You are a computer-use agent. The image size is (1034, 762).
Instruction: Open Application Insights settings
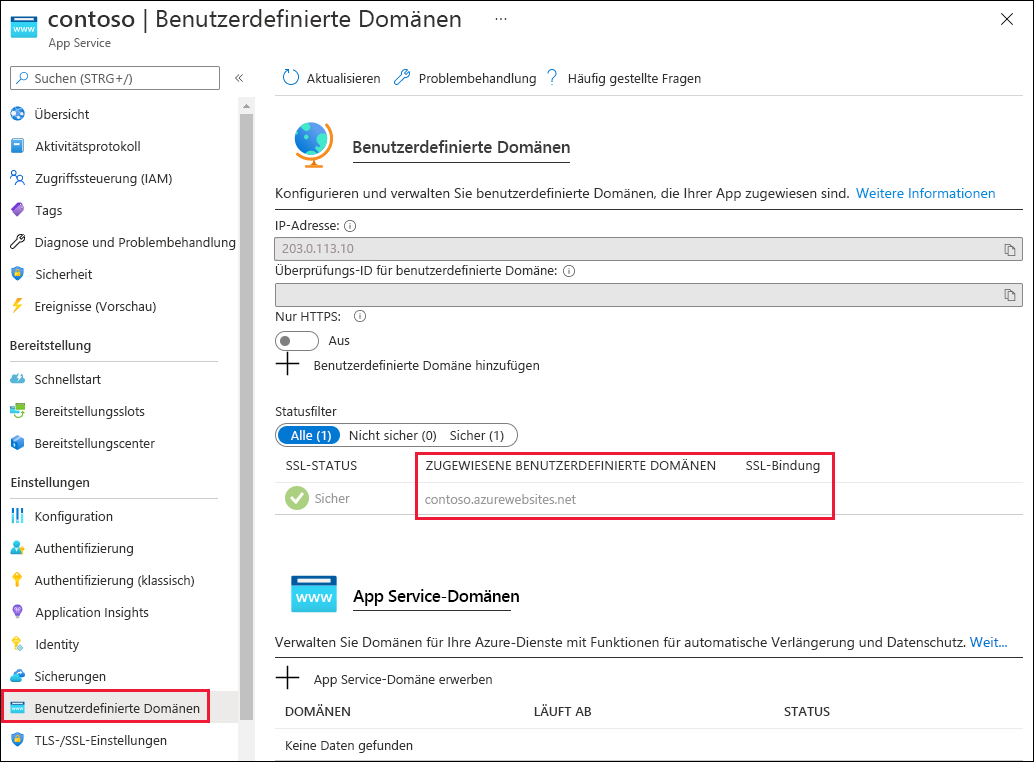[94, 612]
